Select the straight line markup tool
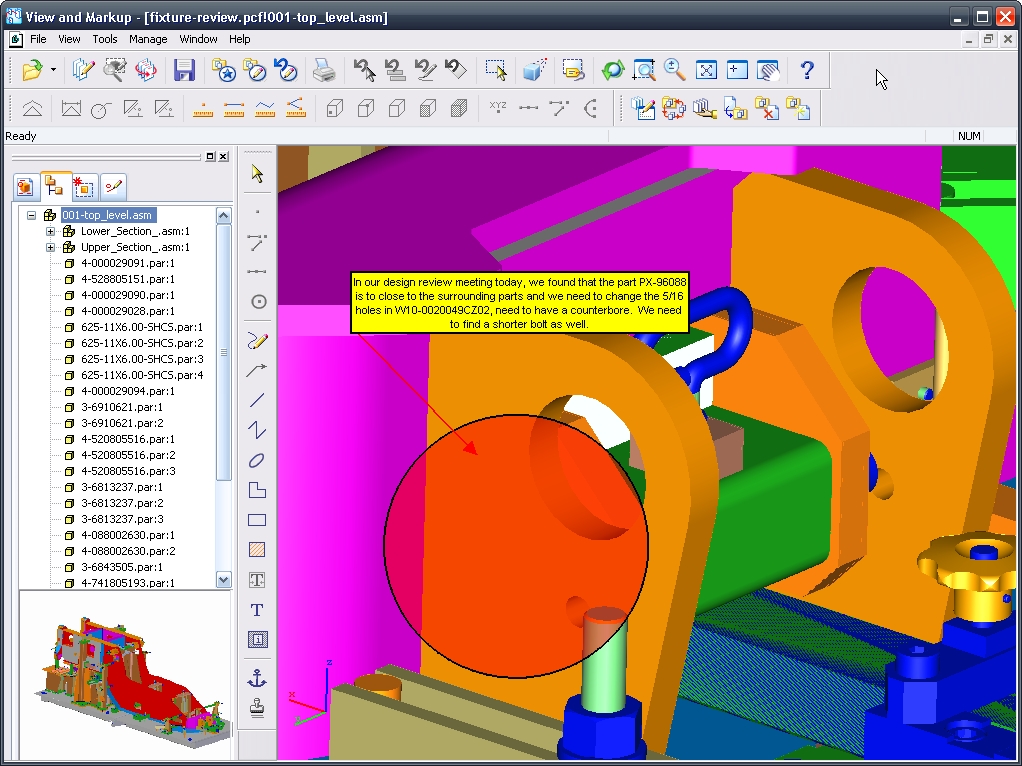The image size is (1022, 766). click(x=257, y=400)
